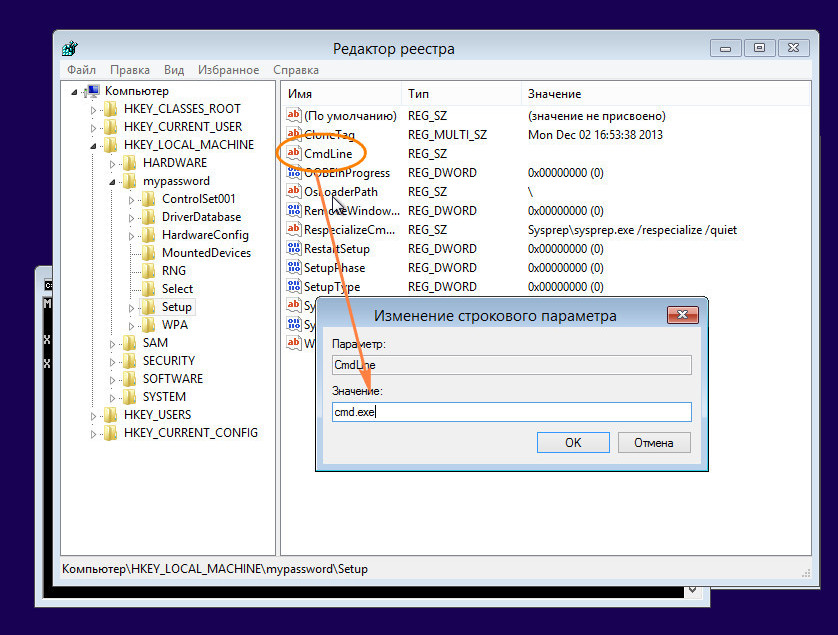
Task: Click the RespecializeCmd string value icon
Action: [x=294, y=230]
